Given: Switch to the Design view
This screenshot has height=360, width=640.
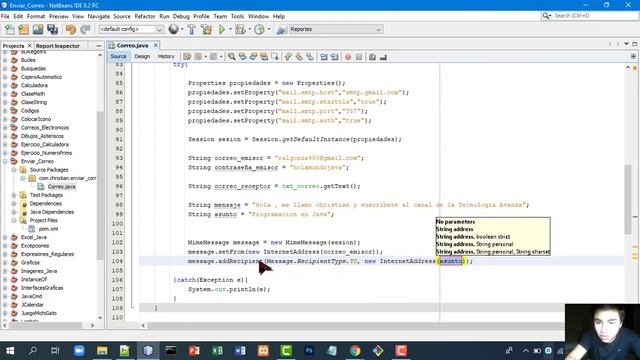Looking at the screenshot, I should point(142,57).
